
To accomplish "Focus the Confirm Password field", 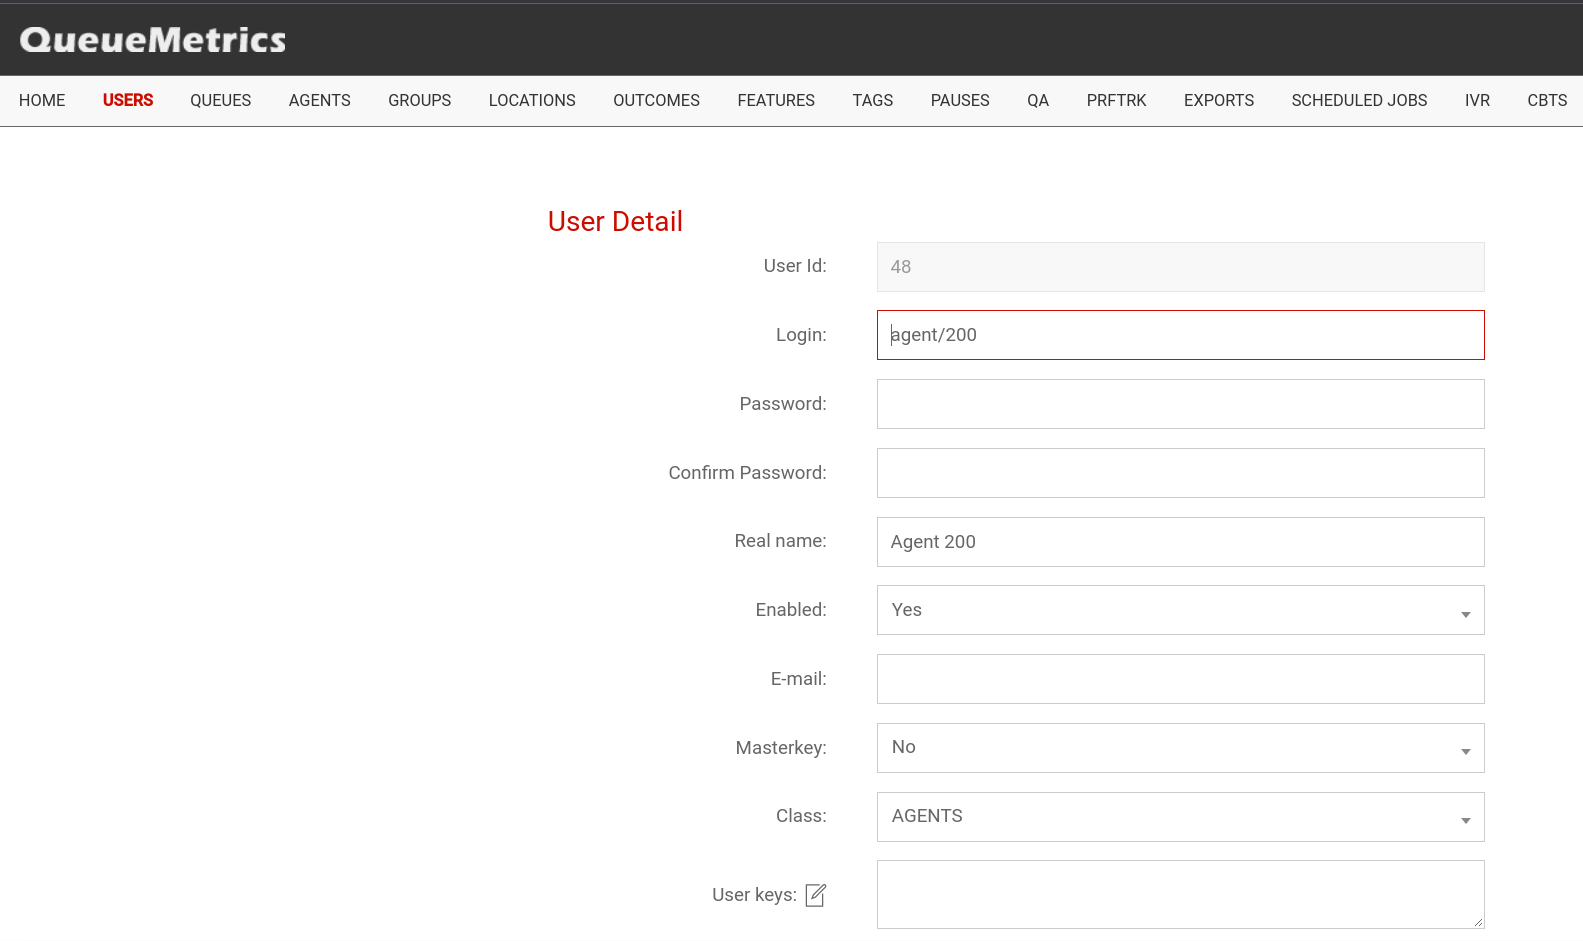I will 1181,473.
